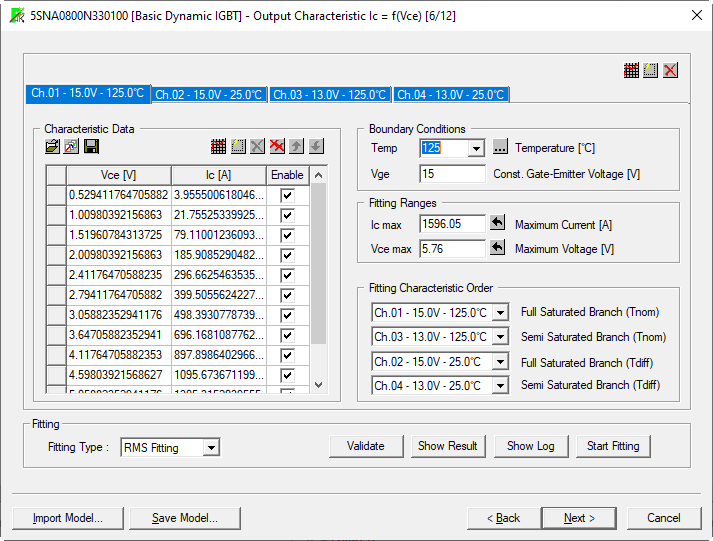Click the red X icon above the channel tabs
The image size is (713, 541).
coord(670,70)
